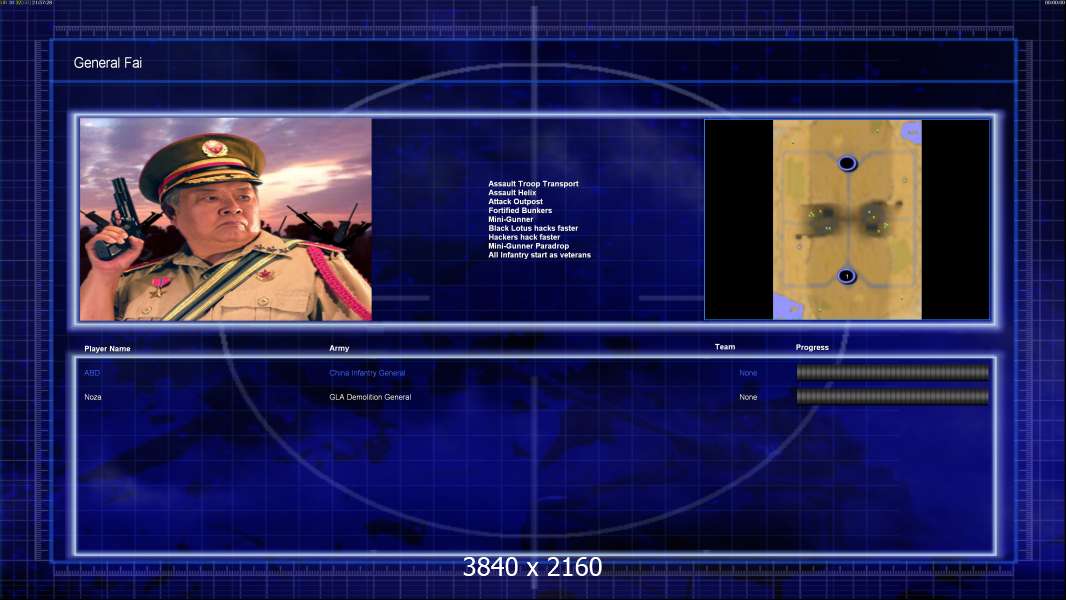Click the Mini-Gunner list entry

click(511, 219)
